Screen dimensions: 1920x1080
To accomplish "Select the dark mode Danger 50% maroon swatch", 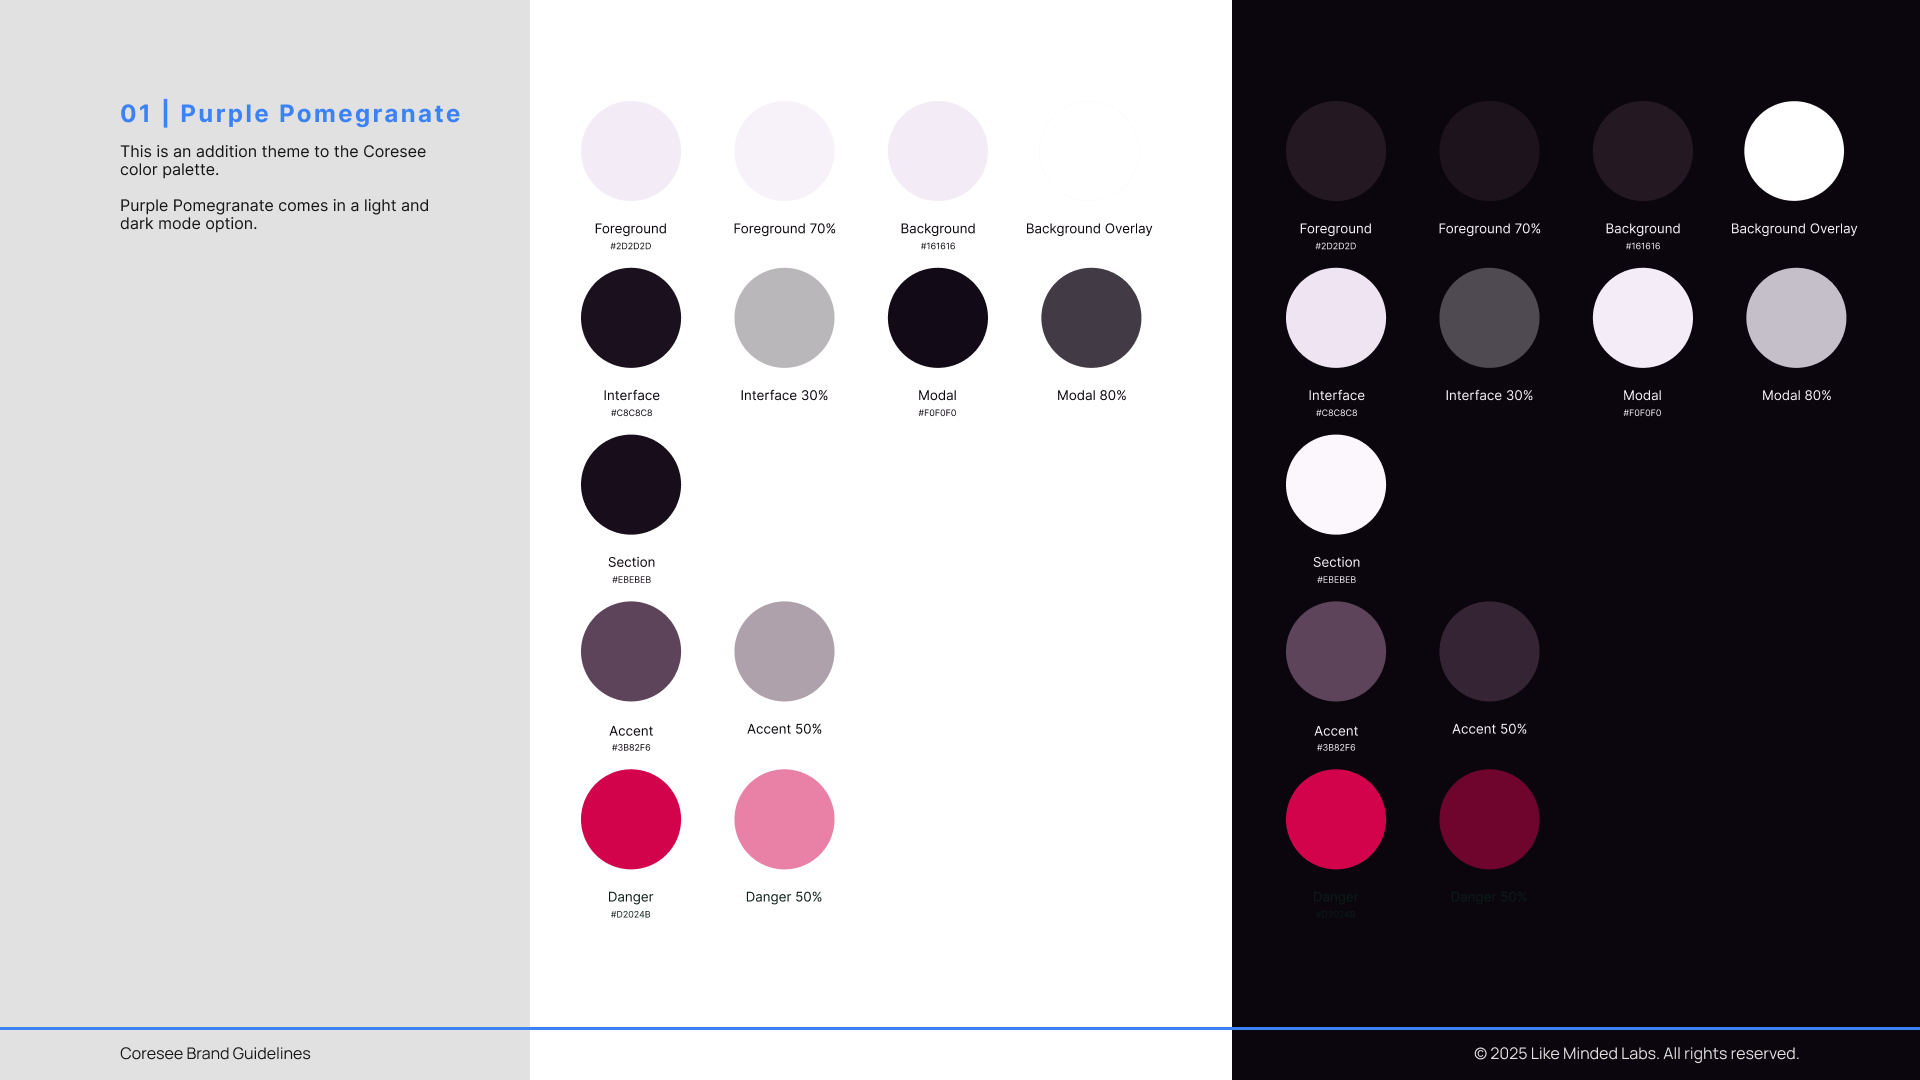I will [1489, 819].
